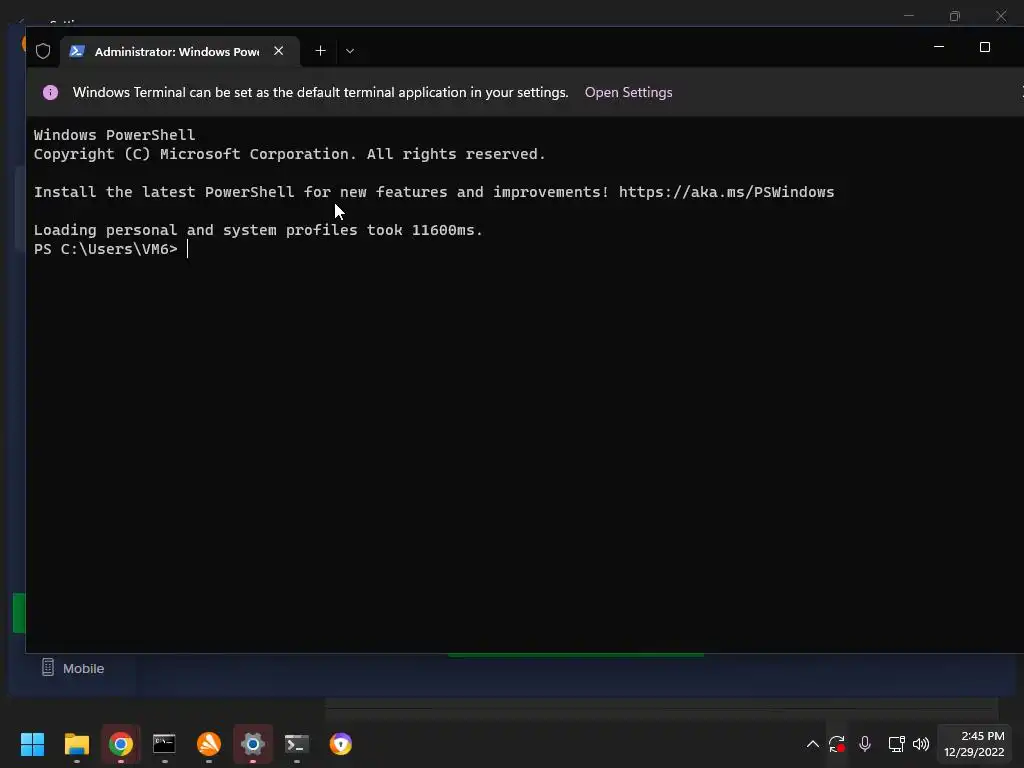Image resolution: width=1024 pixels, height=768 pixels.
Task: Click the sync status tray icon
Action: click(x=837, y=744)
